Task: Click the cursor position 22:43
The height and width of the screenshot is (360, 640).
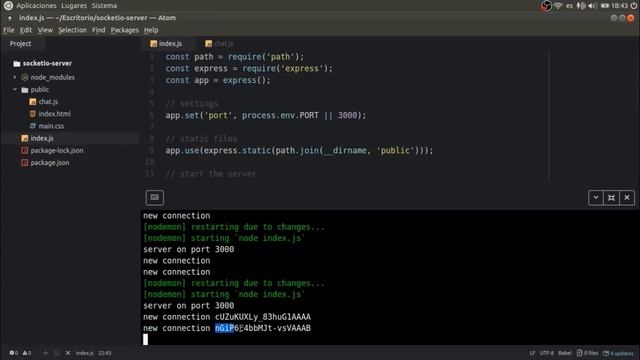Action: (104, 353)
